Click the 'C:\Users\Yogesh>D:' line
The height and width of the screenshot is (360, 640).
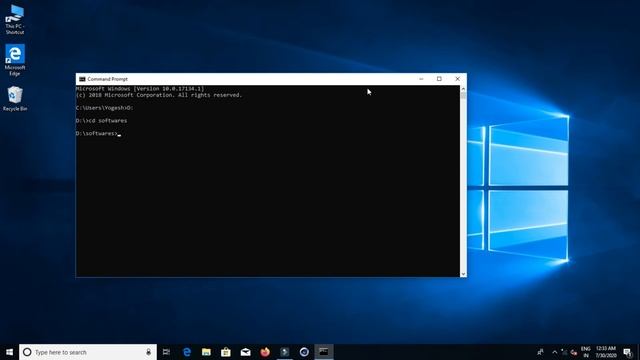tap(104, 108)
